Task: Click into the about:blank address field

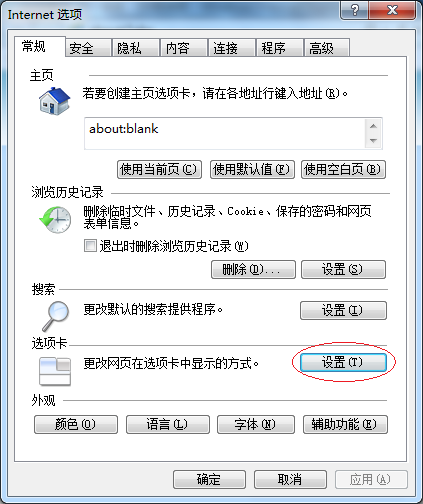Action: 225,133
